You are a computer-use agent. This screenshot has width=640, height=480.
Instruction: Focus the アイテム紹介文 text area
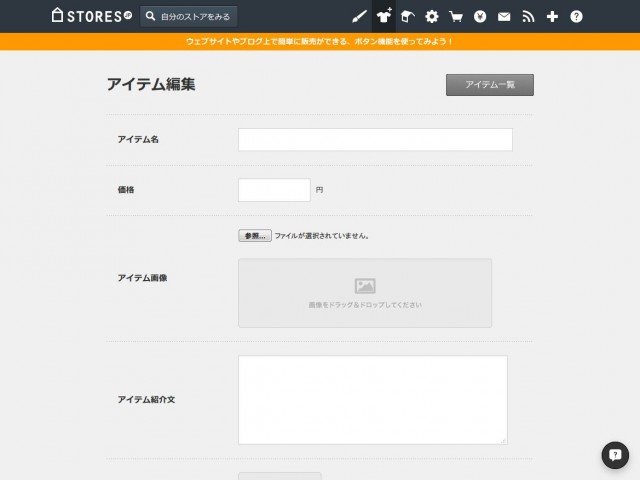click(x=373, y=400)
